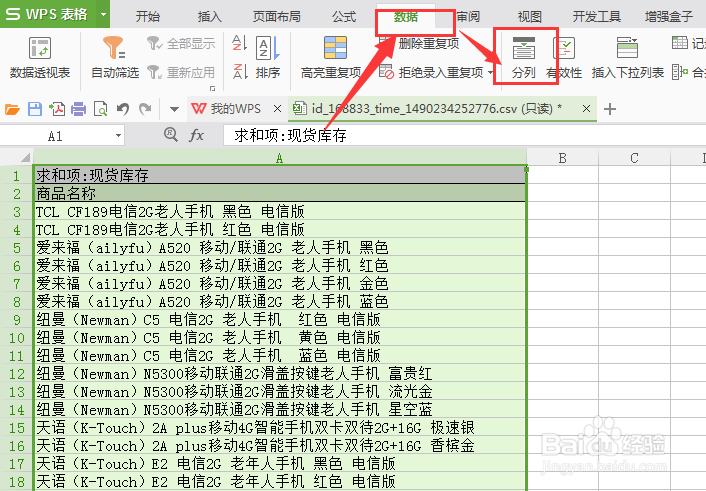Select the 数据 ribbon tab
706x491 pixels.
click(406, 17)
